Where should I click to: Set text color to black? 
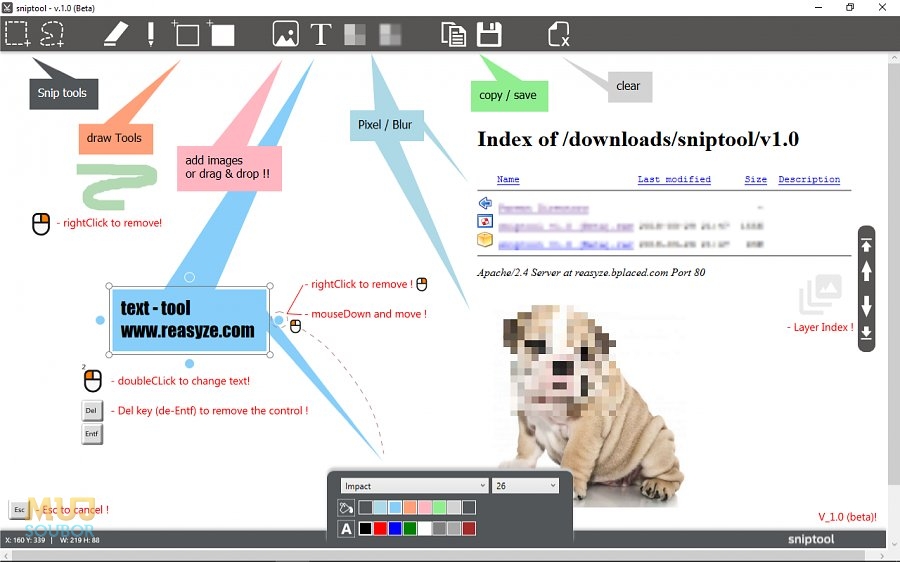[365, 529]
